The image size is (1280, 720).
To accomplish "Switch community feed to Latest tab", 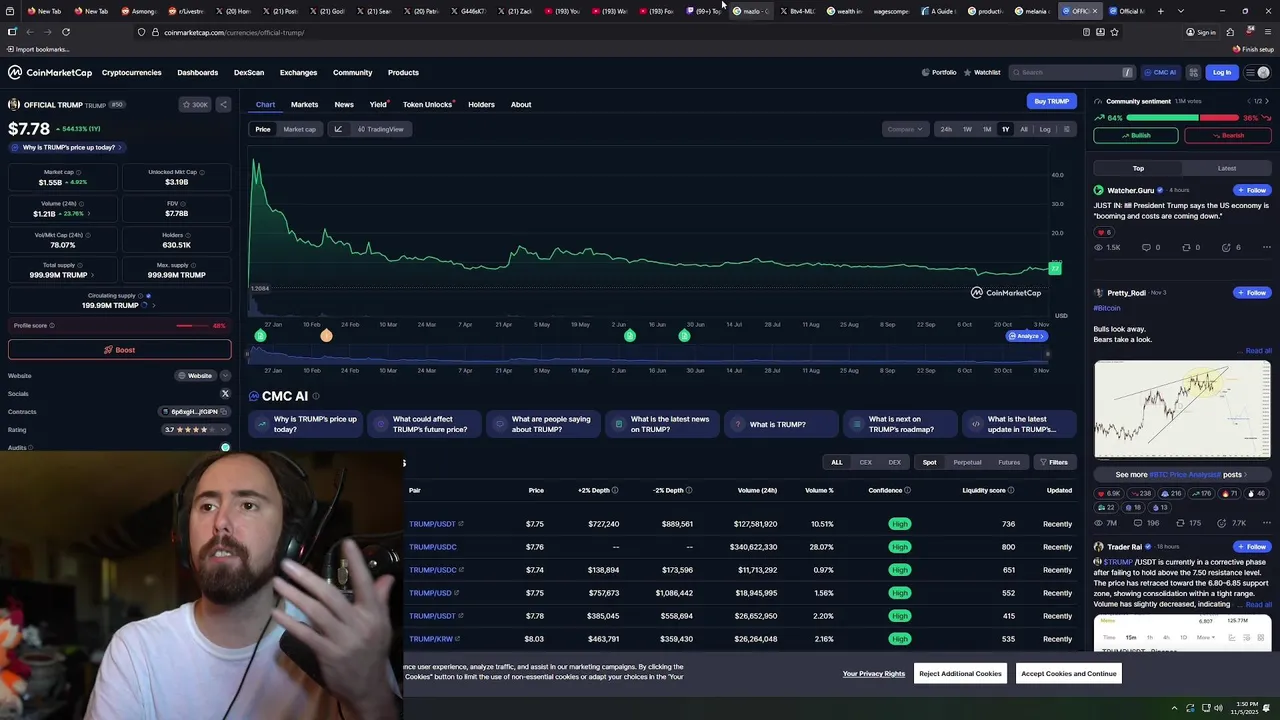I will coord(1226,168).
